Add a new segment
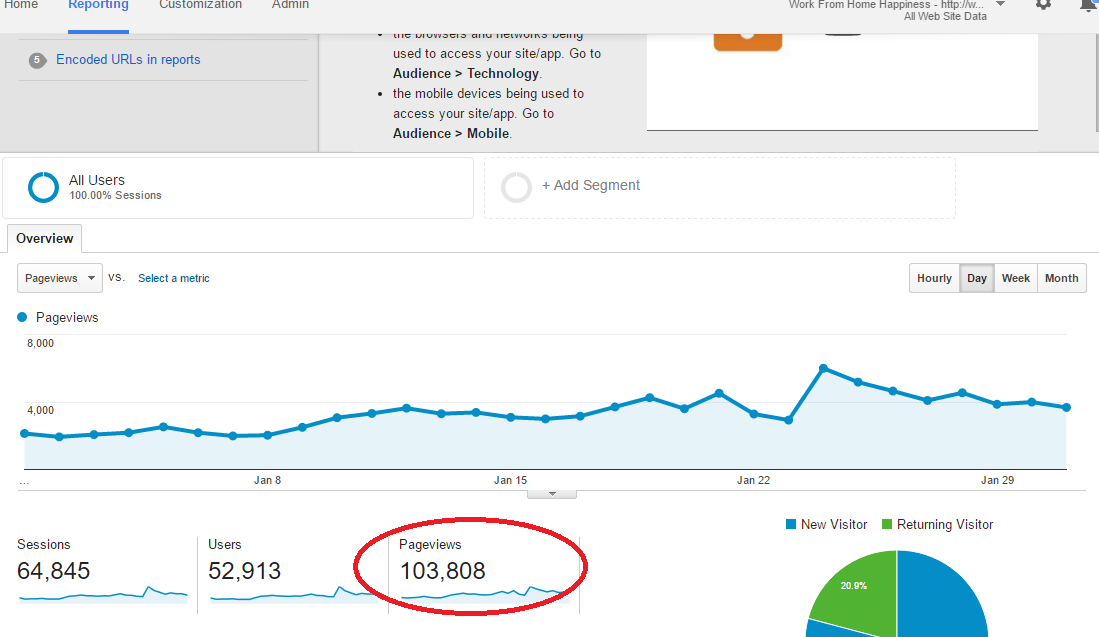1099x637 pixels. [720, 187]
